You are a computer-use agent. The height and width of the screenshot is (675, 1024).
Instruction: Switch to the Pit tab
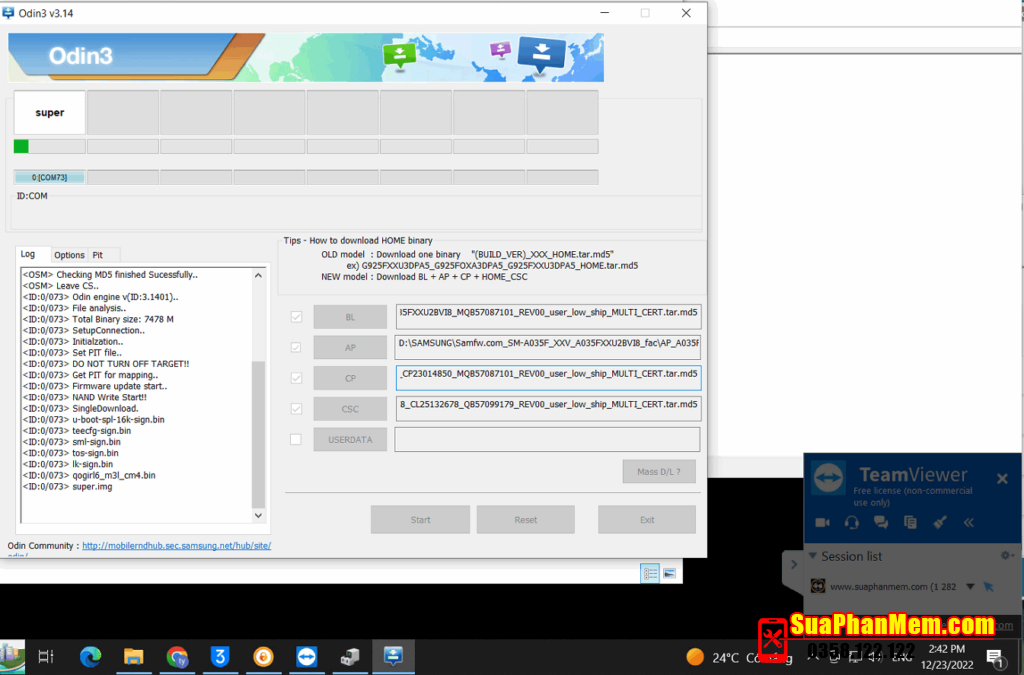click(x=99, y=255)
